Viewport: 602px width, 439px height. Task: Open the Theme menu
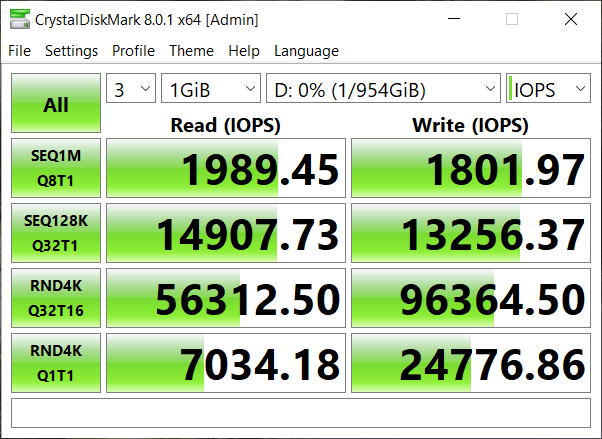[x=192, y=51]
